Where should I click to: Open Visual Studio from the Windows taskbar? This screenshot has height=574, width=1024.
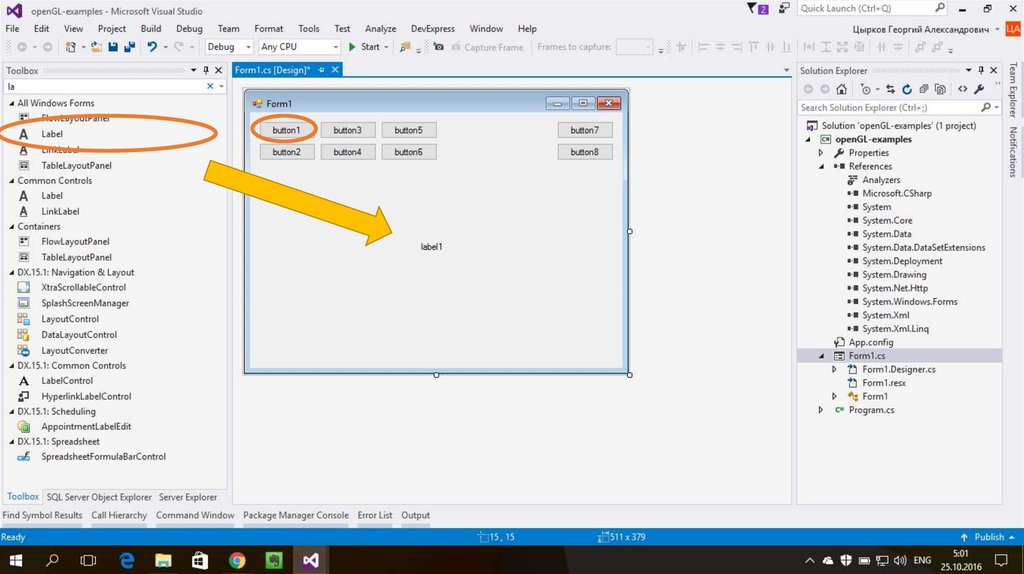point(311,560)
